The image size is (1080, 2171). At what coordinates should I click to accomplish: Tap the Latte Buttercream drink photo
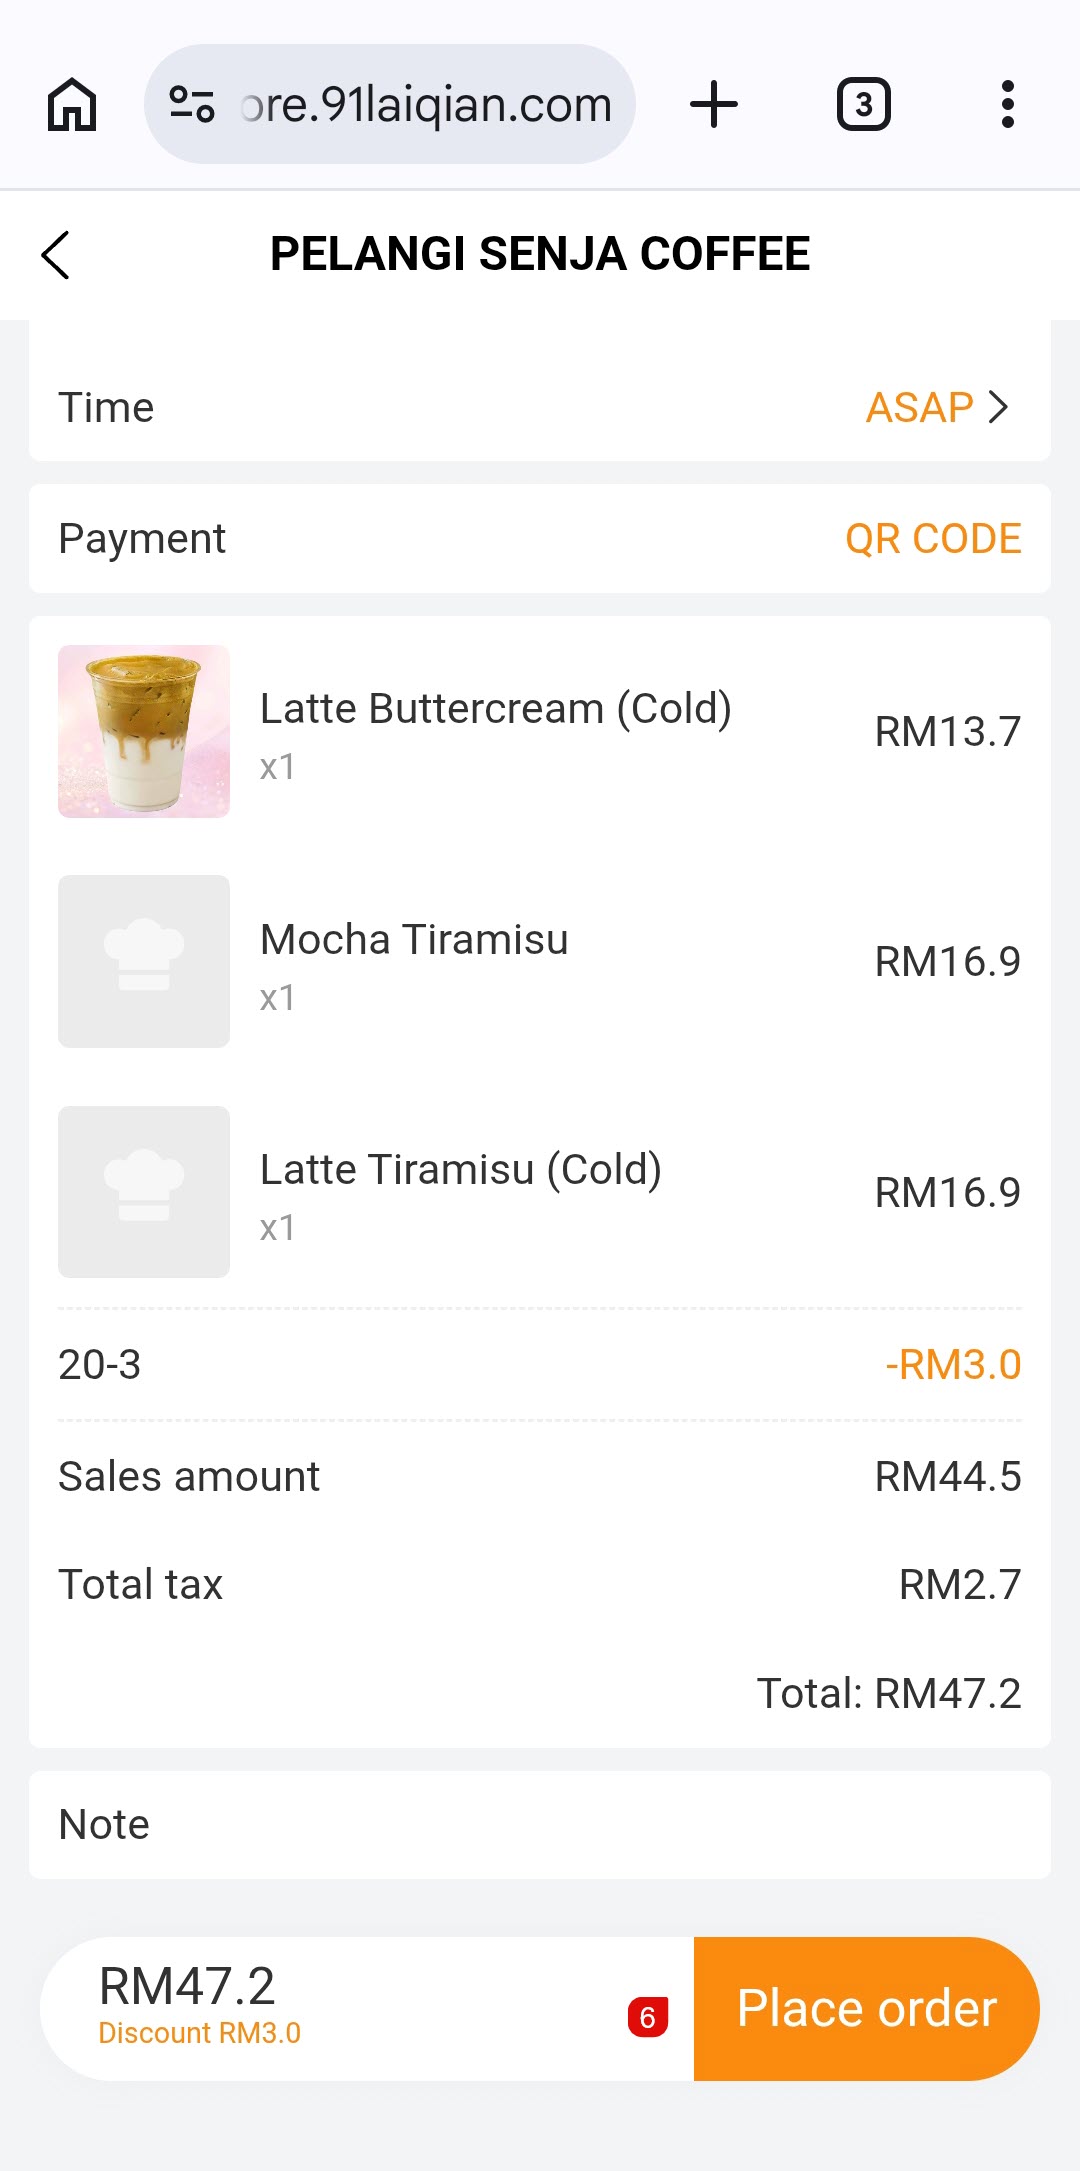coord(144,731)
